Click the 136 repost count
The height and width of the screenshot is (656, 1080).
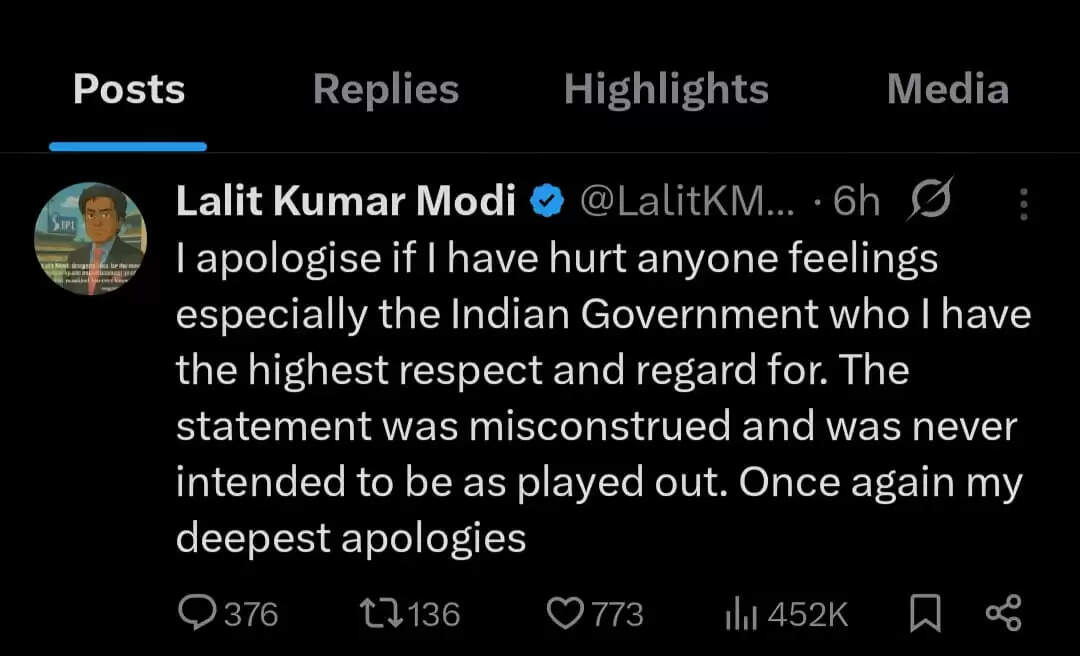[x=434, y=614]
